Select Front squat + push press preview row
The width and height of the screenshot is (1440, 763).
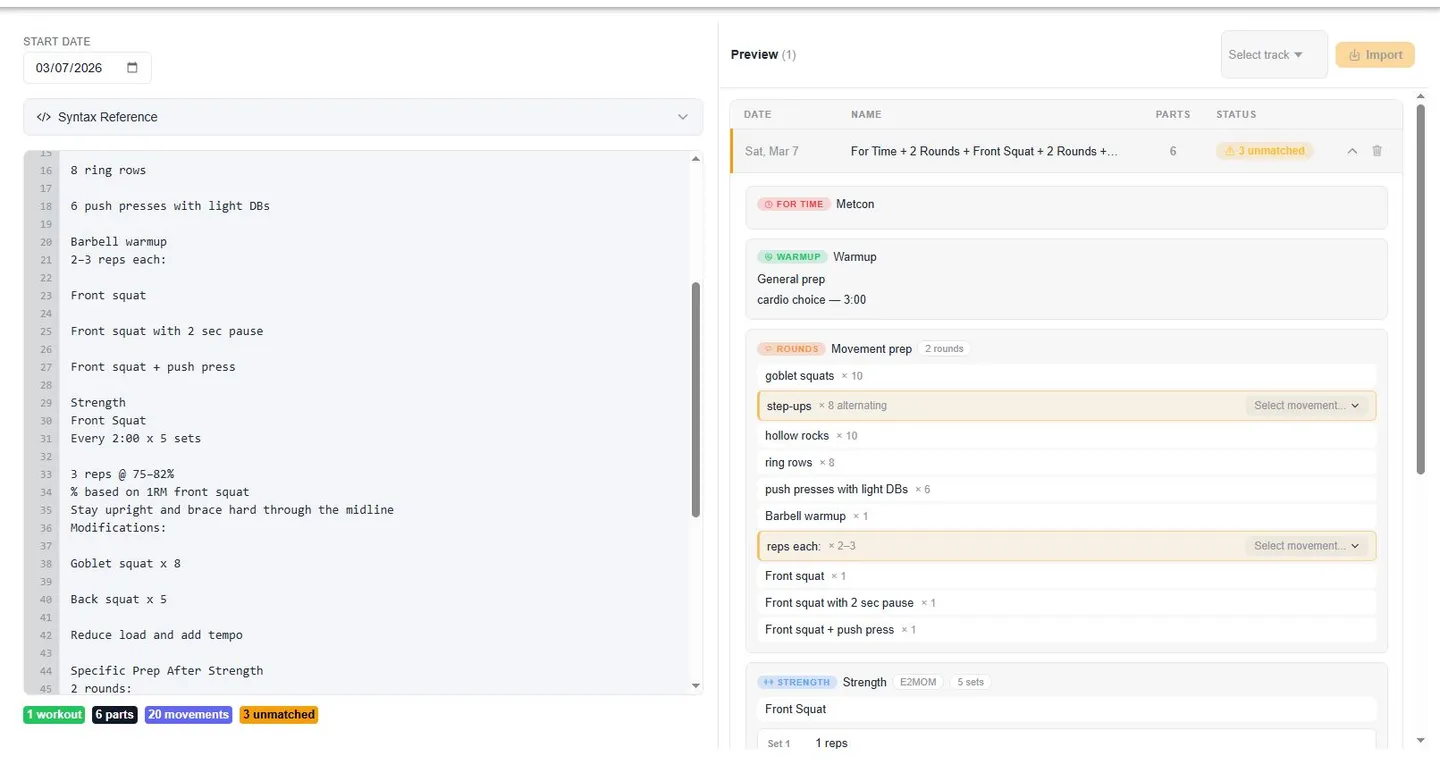pos(1066,630)
